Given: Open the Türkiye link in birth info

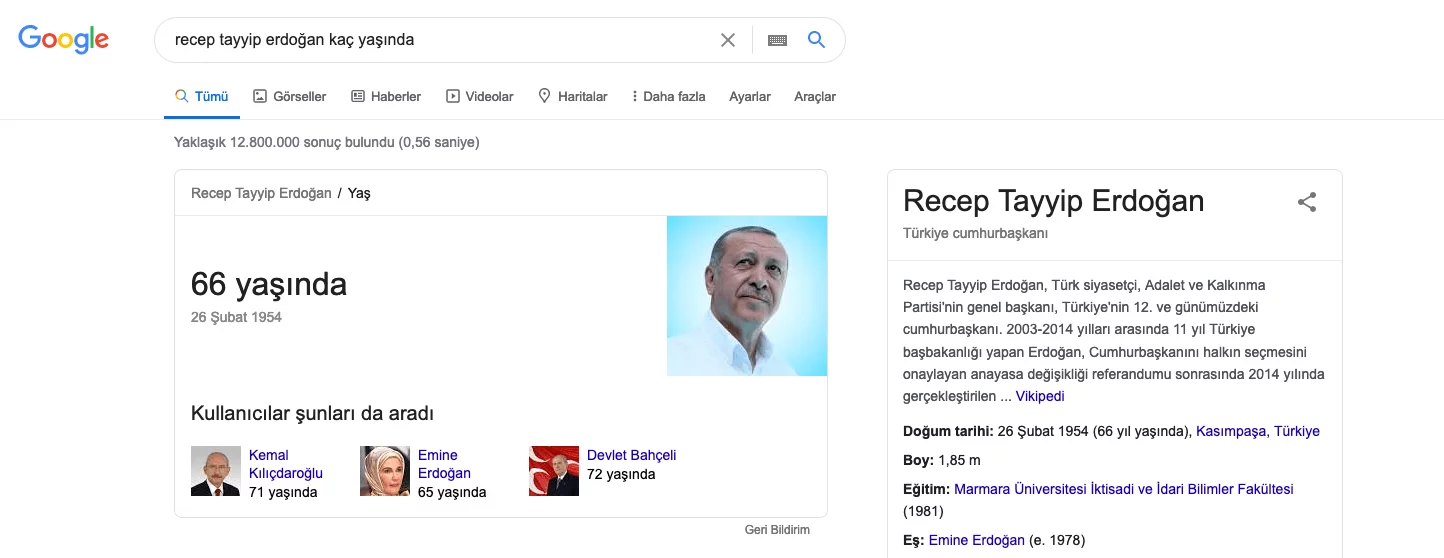Looking at the screenshot, I should 1296,431.
